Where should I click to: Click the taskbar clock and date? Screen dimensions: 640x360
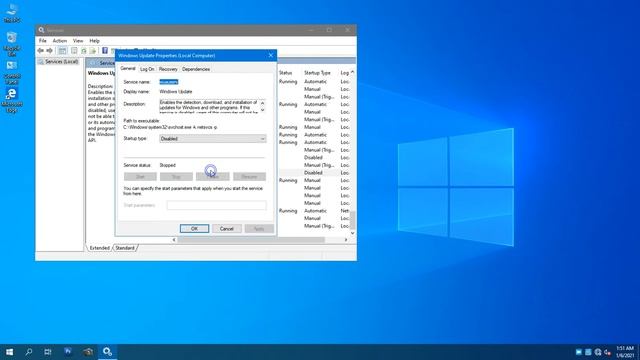[625, 352]
